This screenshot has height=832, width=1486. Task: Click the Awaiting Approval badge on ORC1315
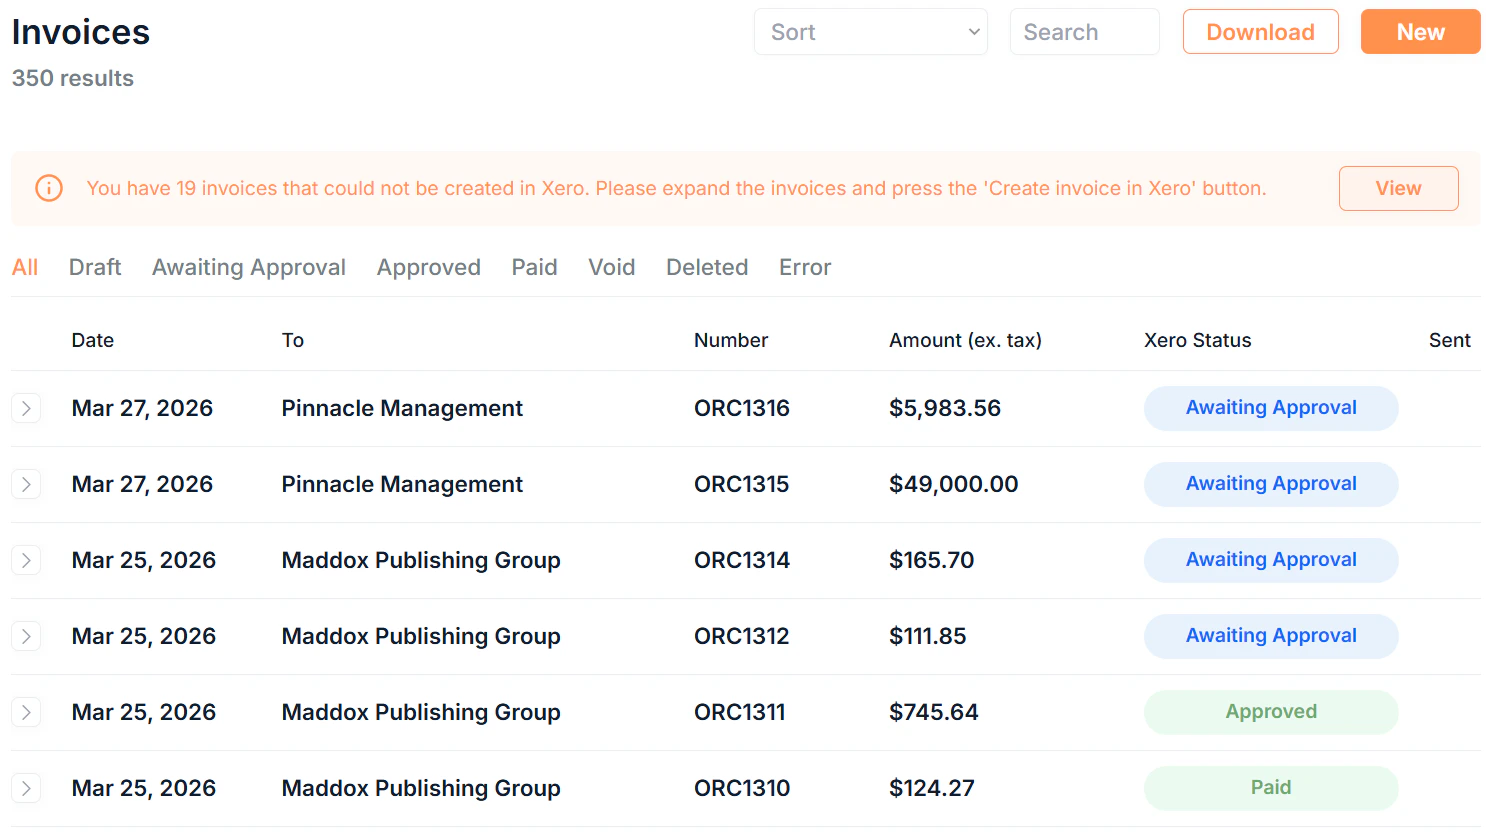click(1270, 484)
